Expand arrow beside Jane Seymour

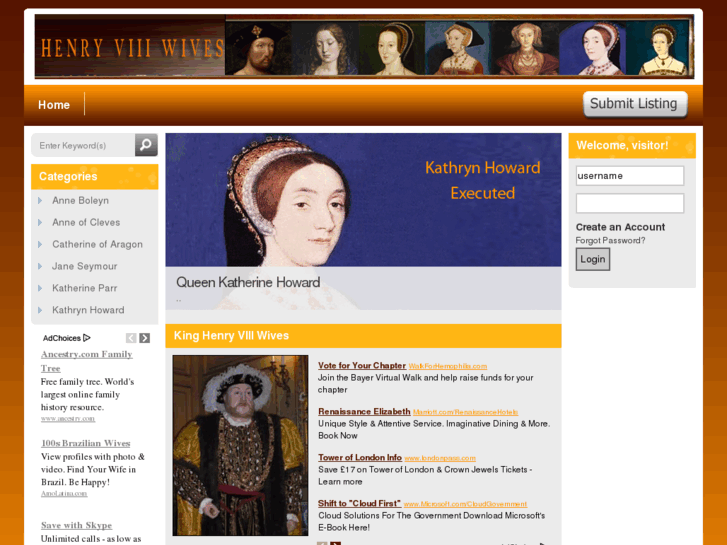pos(40,266)
